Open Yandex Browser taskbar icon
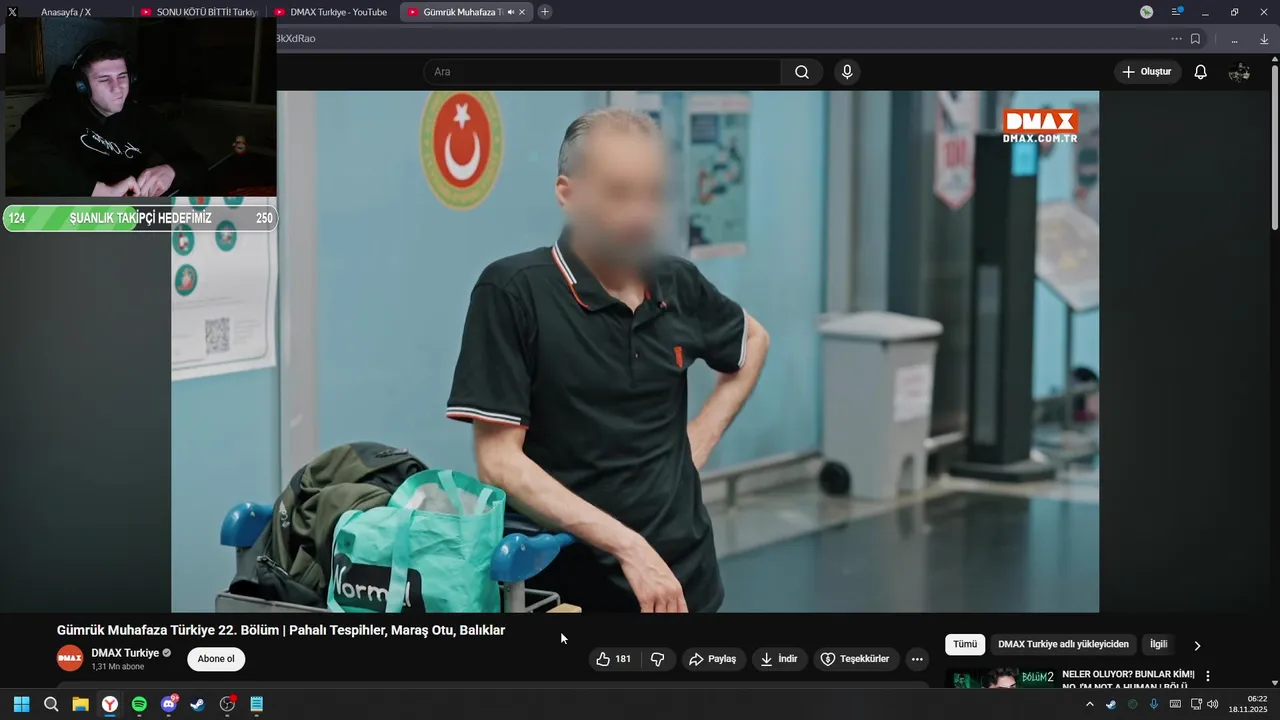The height and width of the screenshot is (720, 1280). coord(110,704)
